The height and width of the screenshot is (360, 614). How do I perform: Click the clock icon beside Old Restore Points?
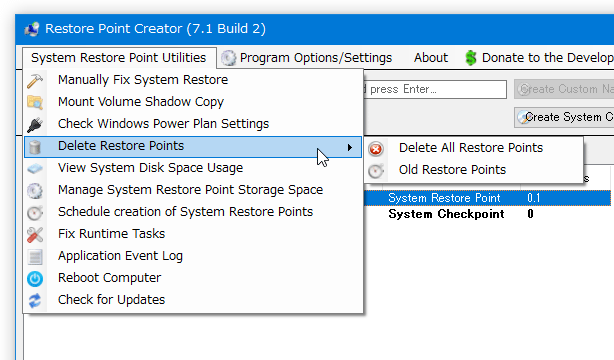click(376, 171)
